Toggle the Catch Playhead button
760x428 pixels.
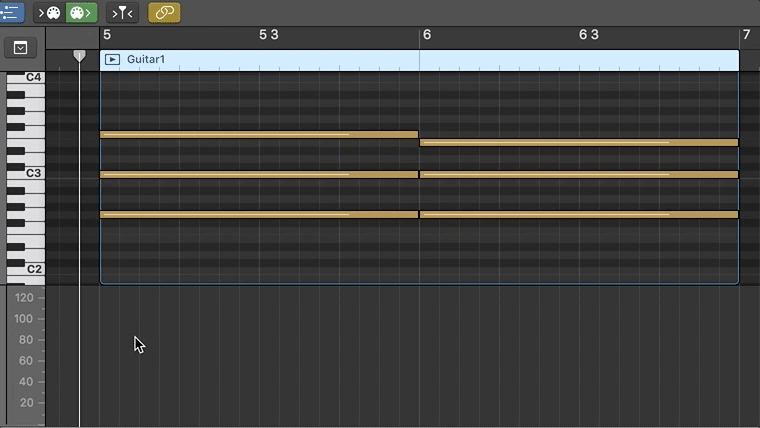(122, 13)
